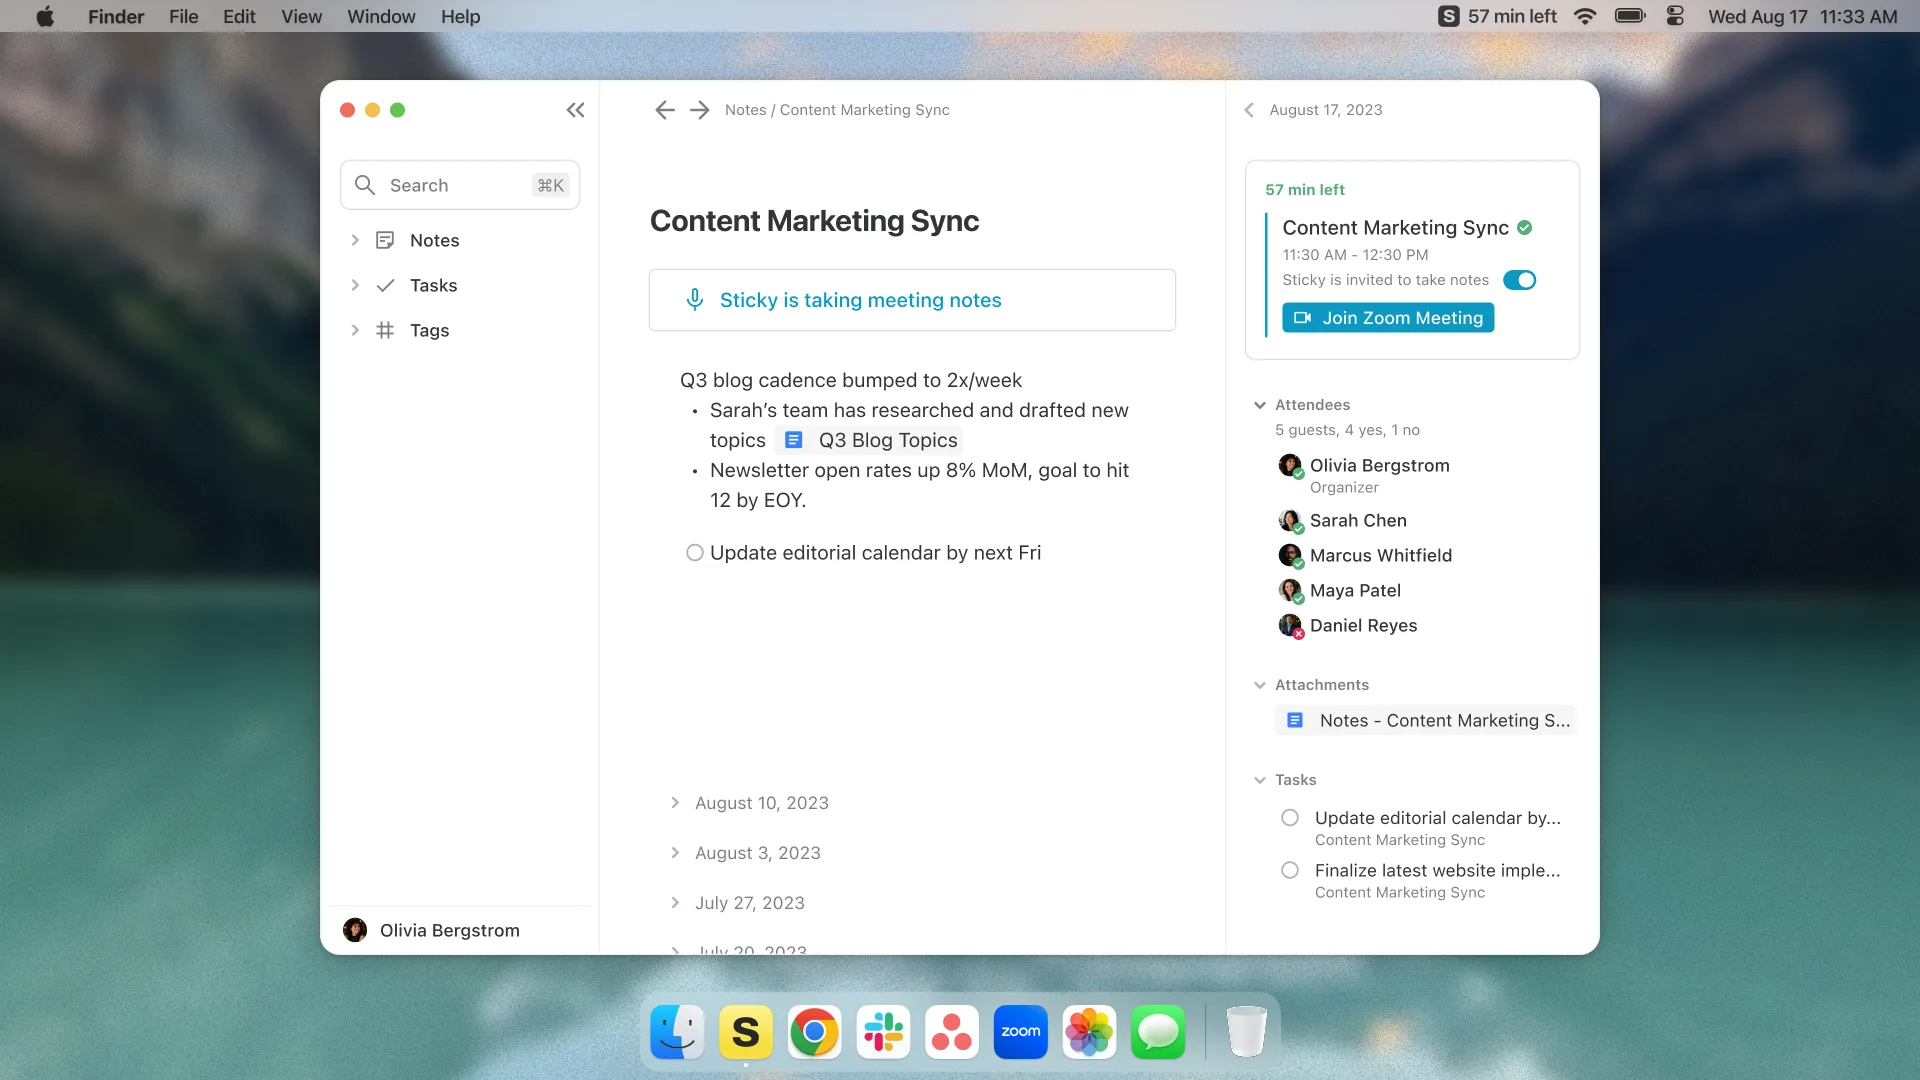
Task: Click the search magnifier icon
Action: pyautogui.click(x=365, y=185)
